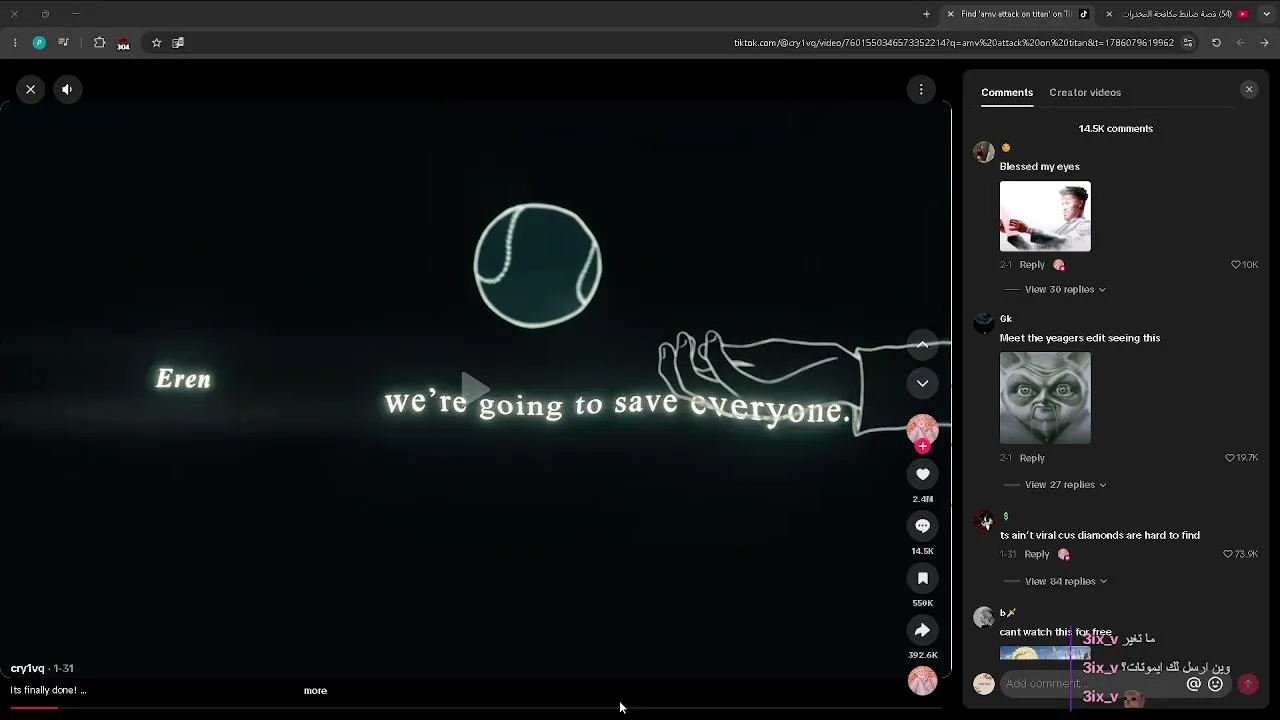1280x720 pixels.
Task: Click the comments speech bubble icon
Action: (922, 526)
